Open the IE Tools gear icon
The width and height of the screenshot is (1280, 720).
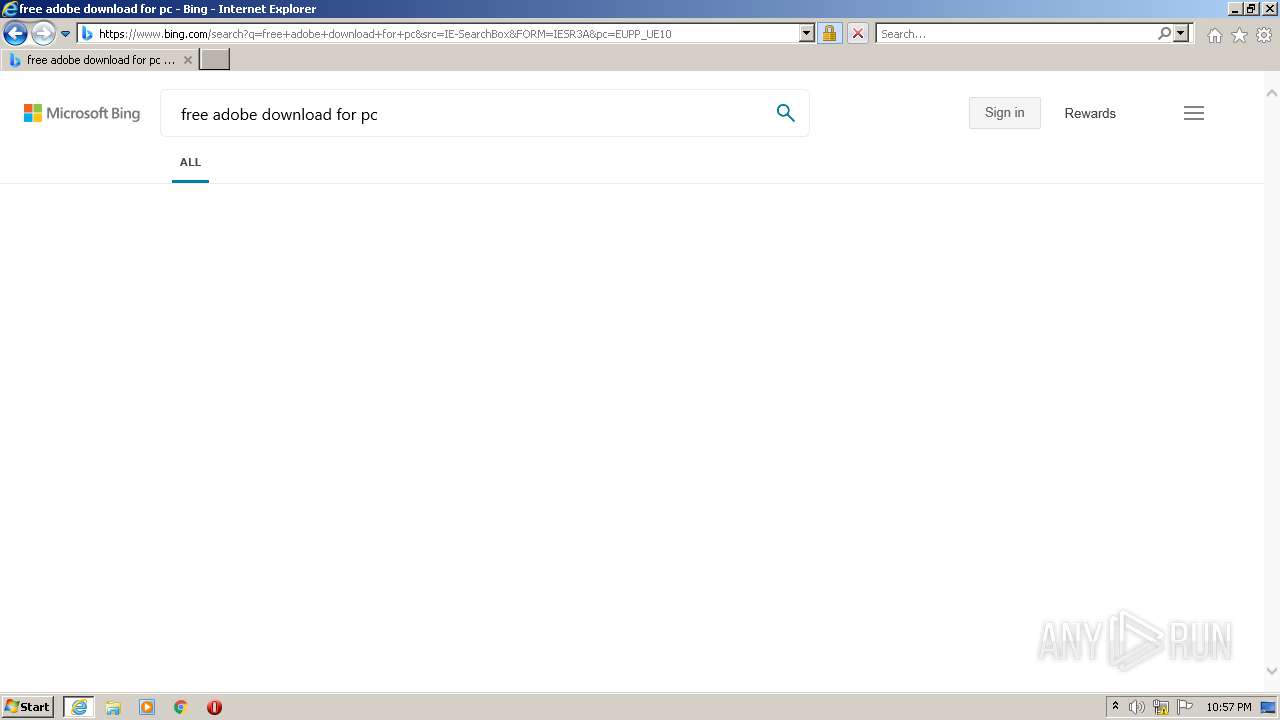tap(1264, 35)
